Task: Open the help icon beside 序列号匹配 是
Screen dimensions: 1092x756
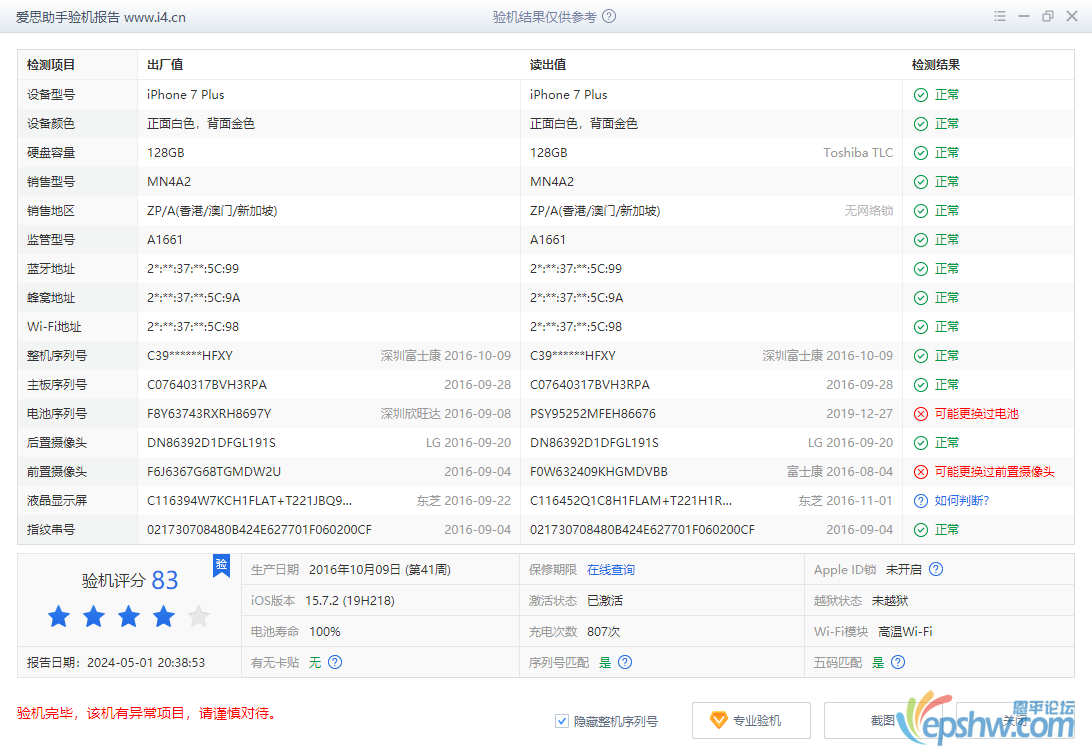Action: (625, 662)
